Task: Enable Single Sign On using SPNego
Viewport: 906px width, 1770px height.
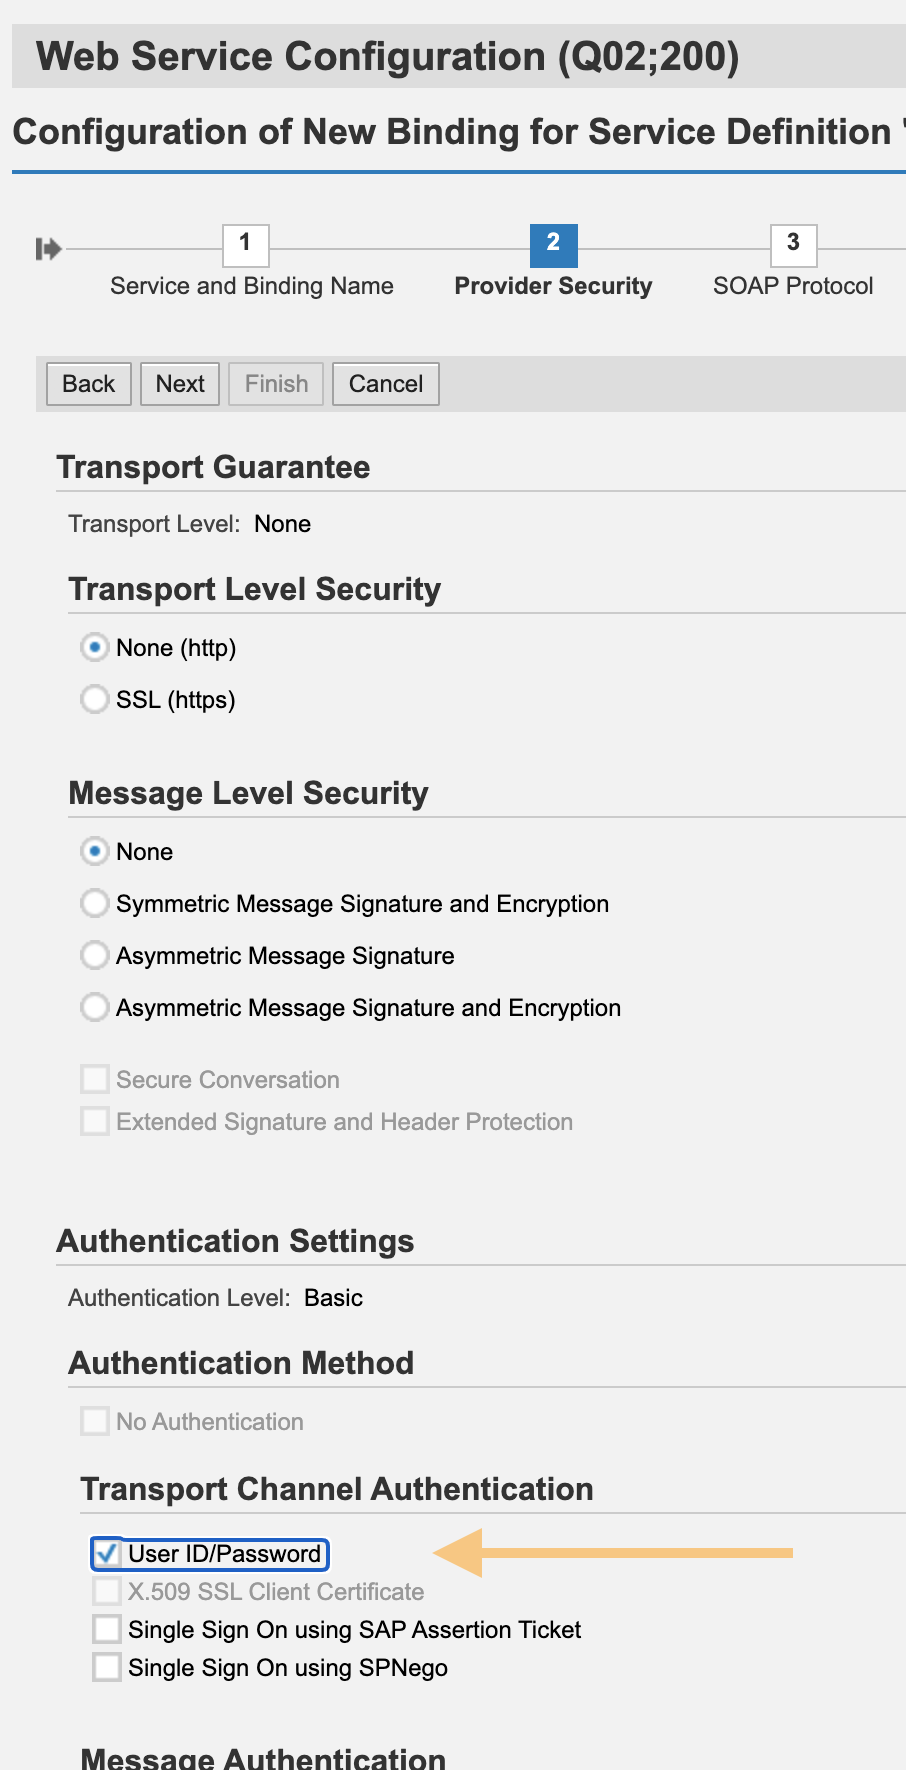Action: tap(106, 1668)
